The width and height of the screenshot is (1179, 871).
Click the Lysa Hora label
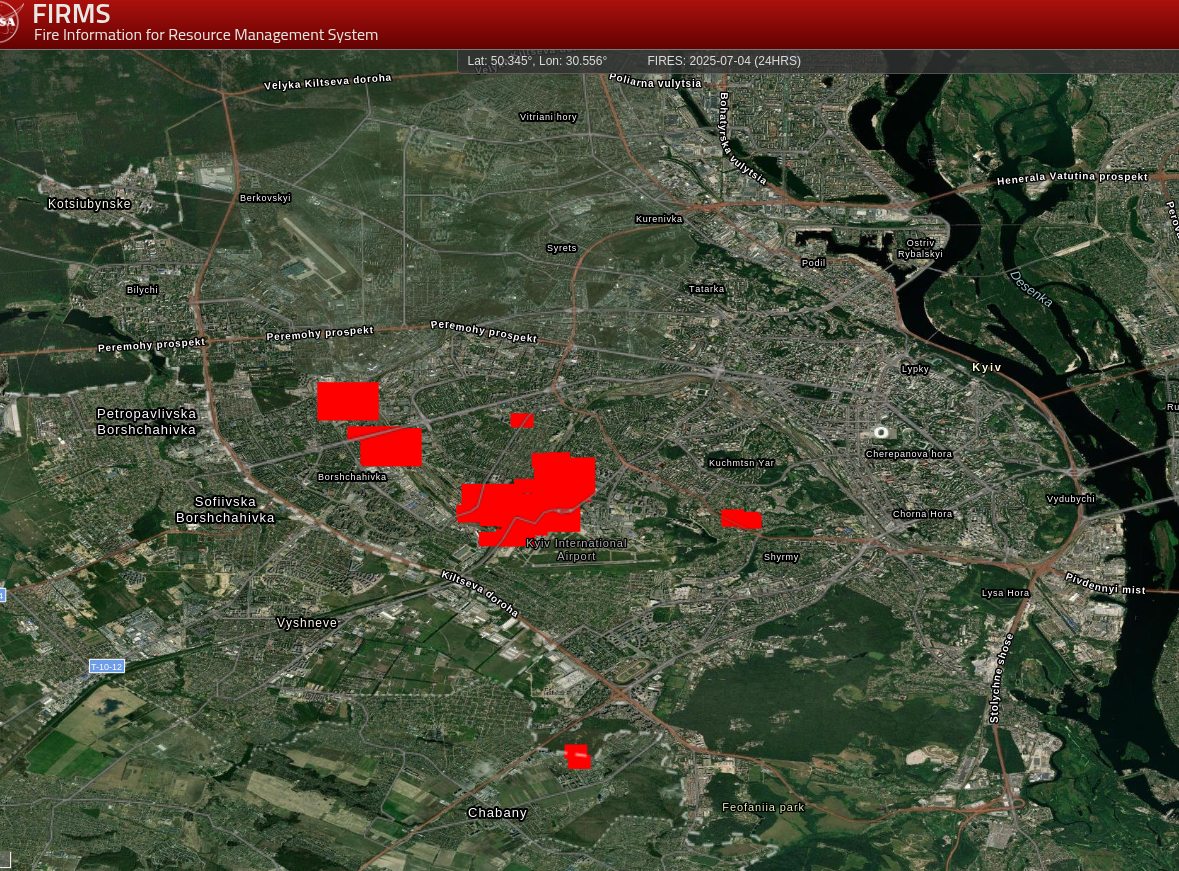pos(1005,593)
